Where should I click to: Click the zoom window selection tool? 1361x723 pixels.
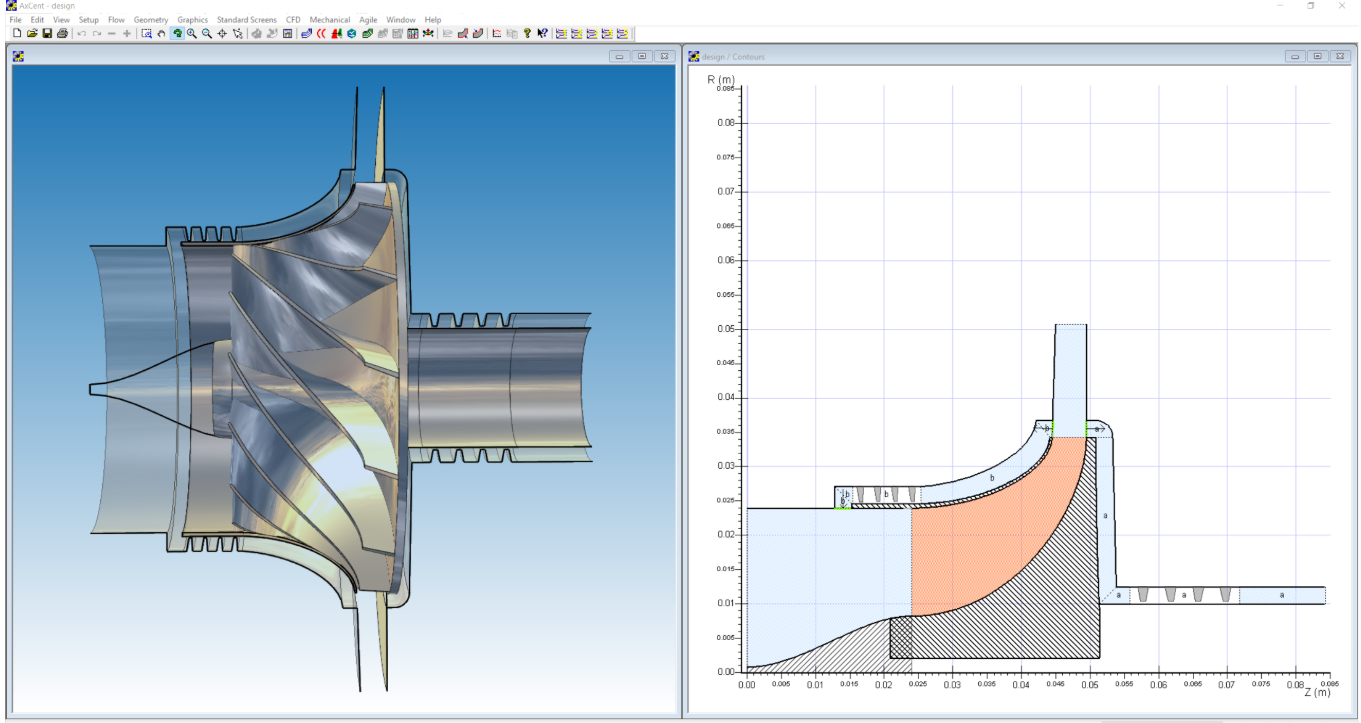146,33
